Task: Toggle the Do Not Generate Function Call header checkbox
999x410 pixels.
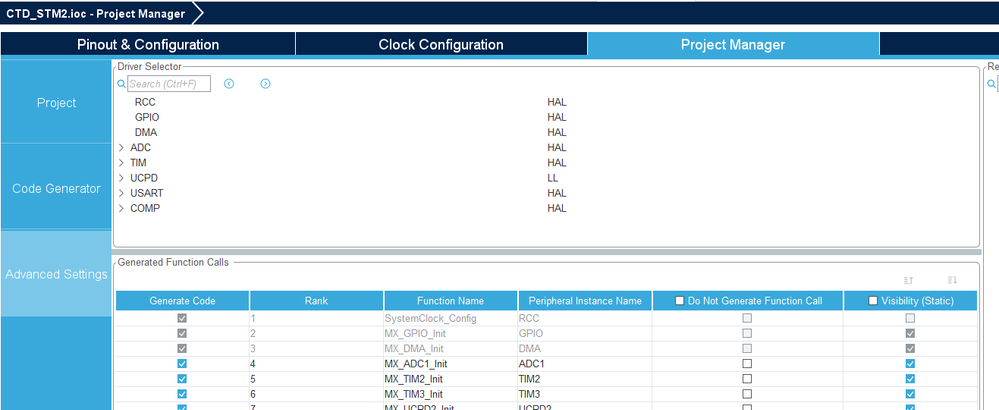Action: coord(680,301)
